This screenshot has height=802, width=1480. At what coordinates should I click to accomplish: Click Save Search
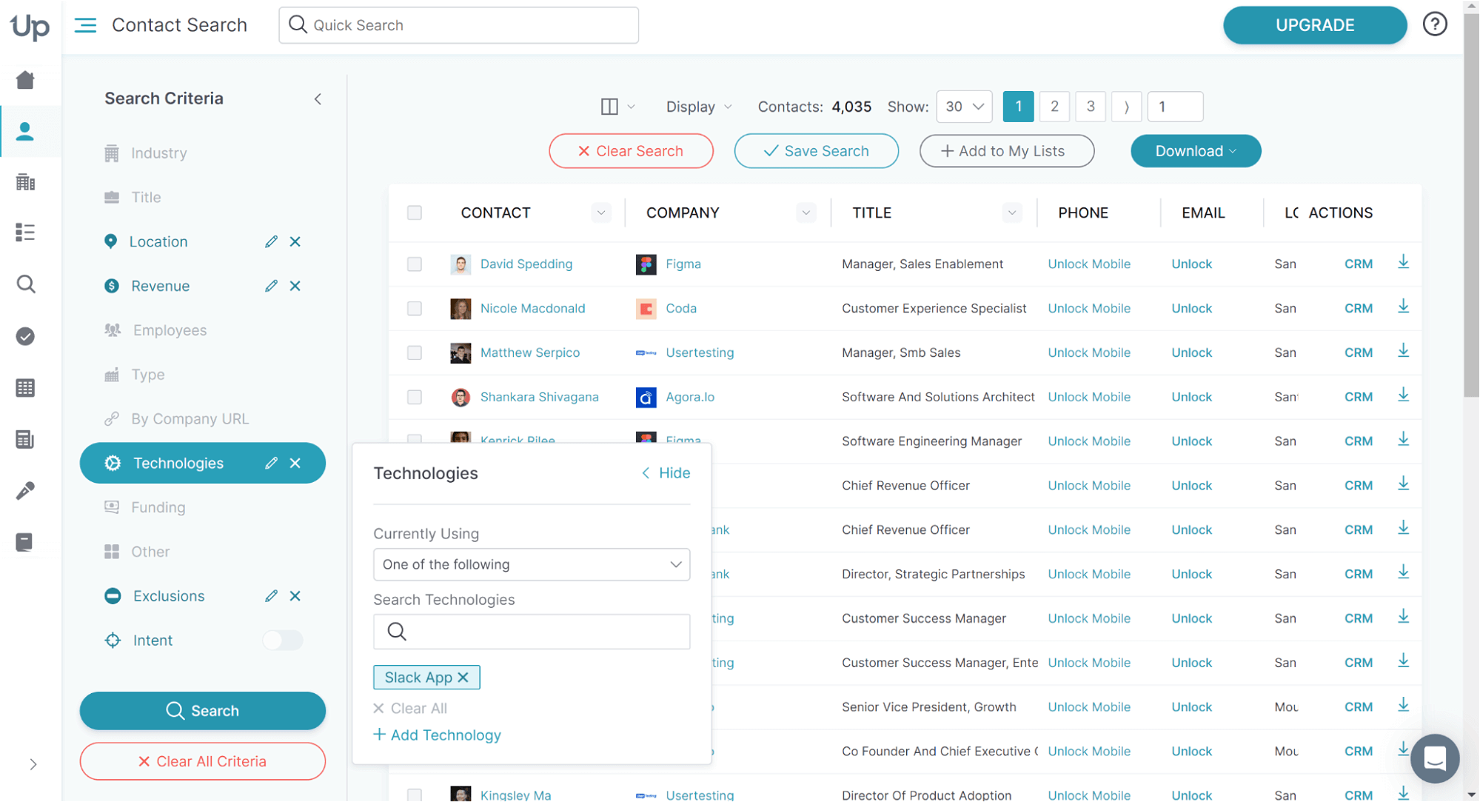tap(816, 151)
